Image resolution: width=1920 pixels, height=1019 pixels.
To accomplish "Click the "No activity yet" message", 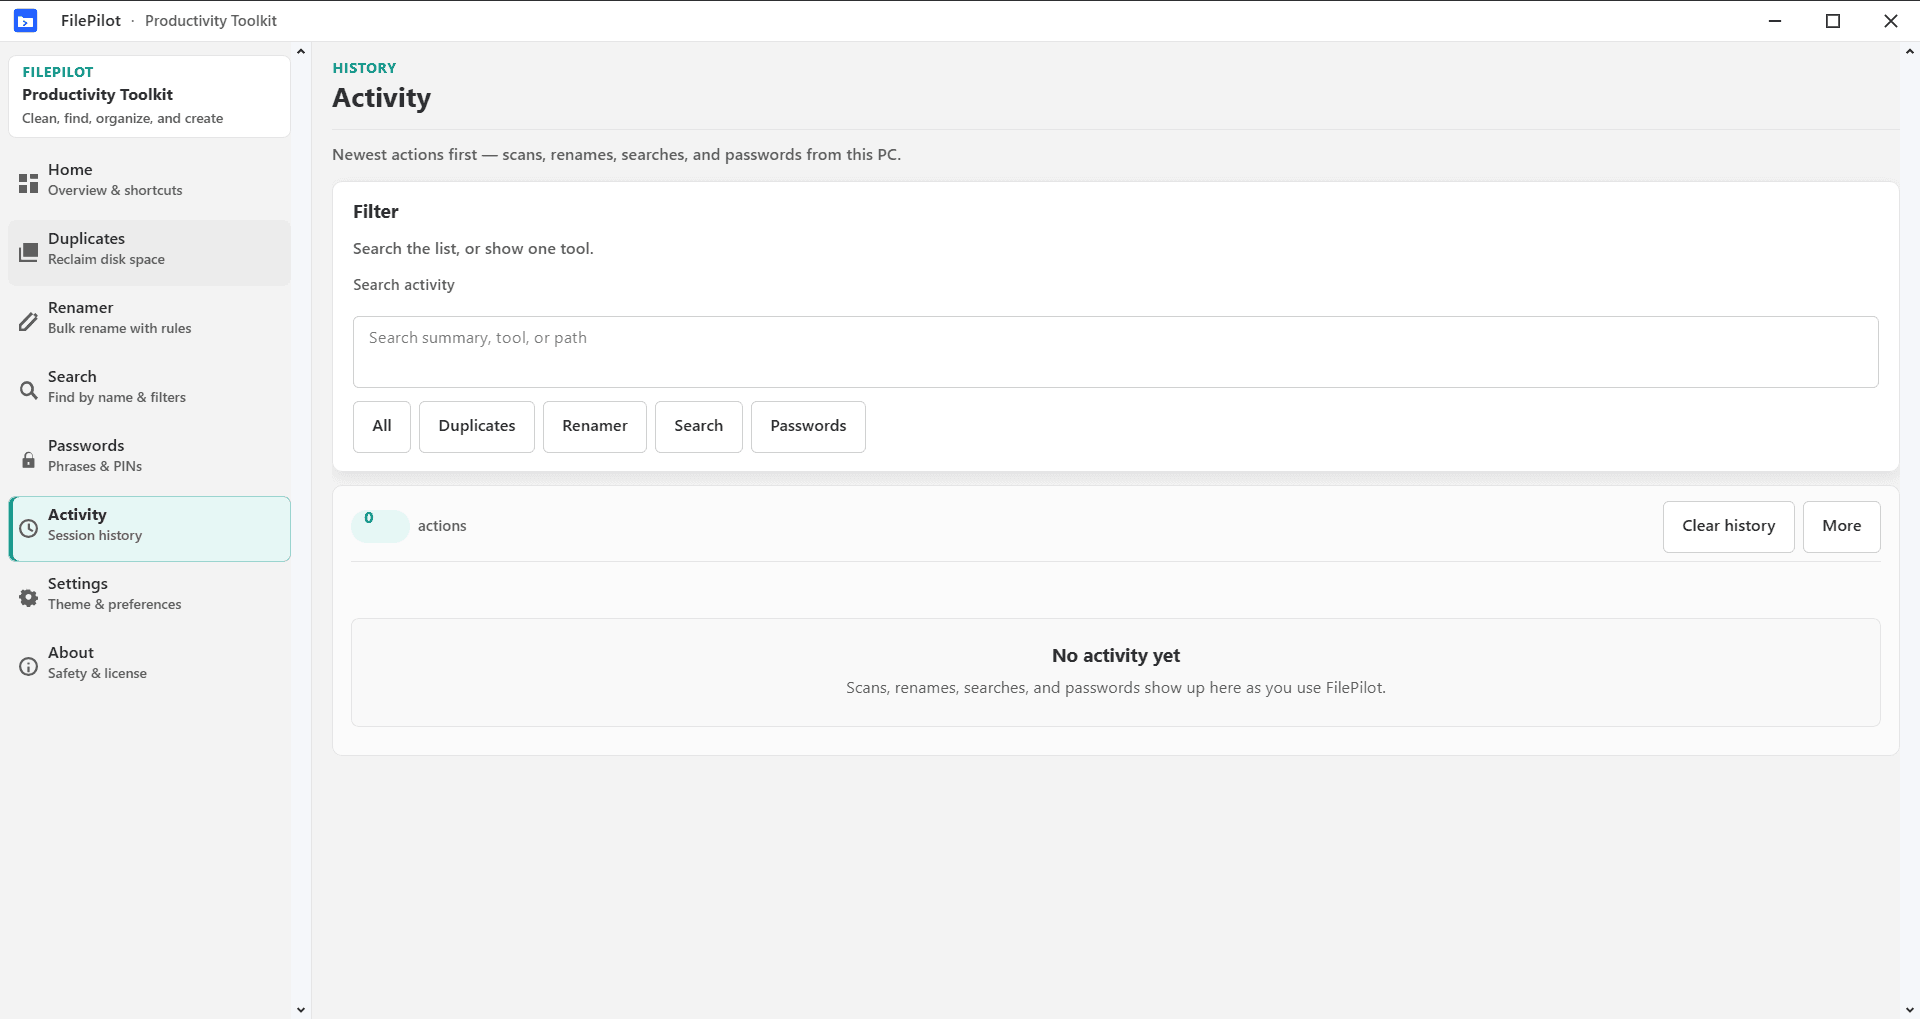I will 1116,656.
